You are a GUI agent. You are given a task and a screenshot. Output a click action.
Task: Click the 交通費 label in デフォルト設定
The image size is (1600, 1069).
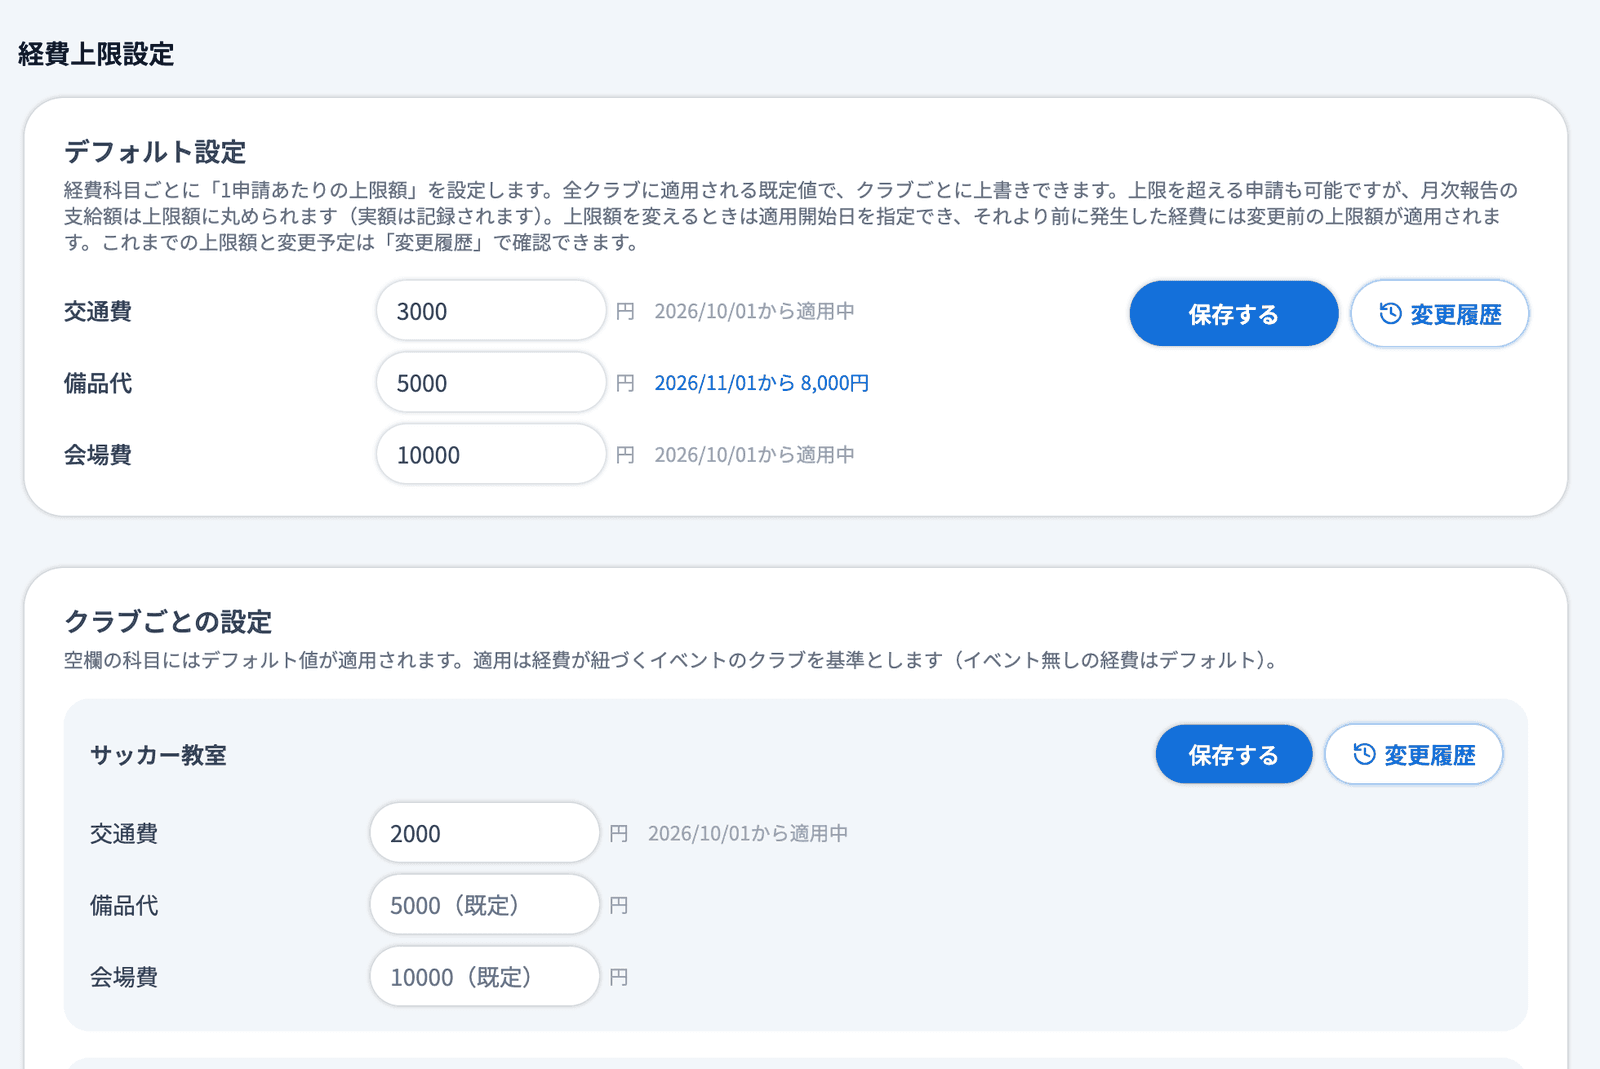coord(98,312)
